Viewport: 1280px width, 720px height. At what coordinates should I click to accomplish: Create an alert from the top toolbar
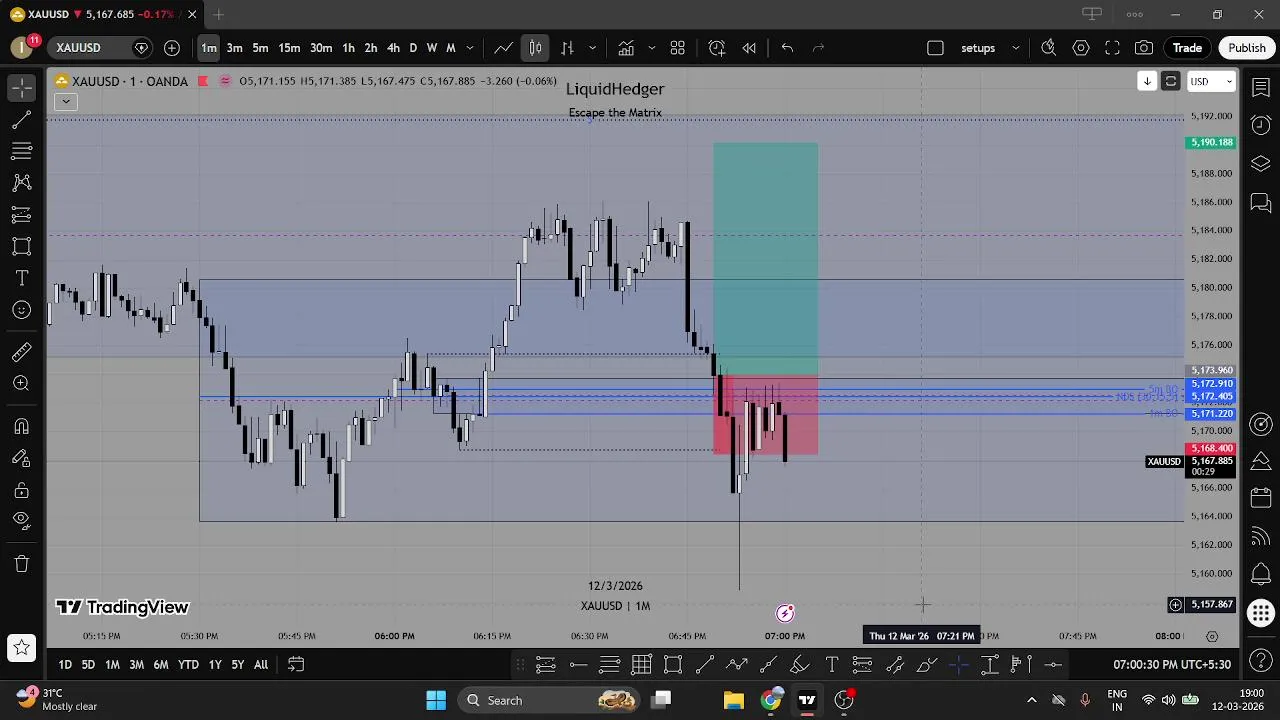pos(717,48)
